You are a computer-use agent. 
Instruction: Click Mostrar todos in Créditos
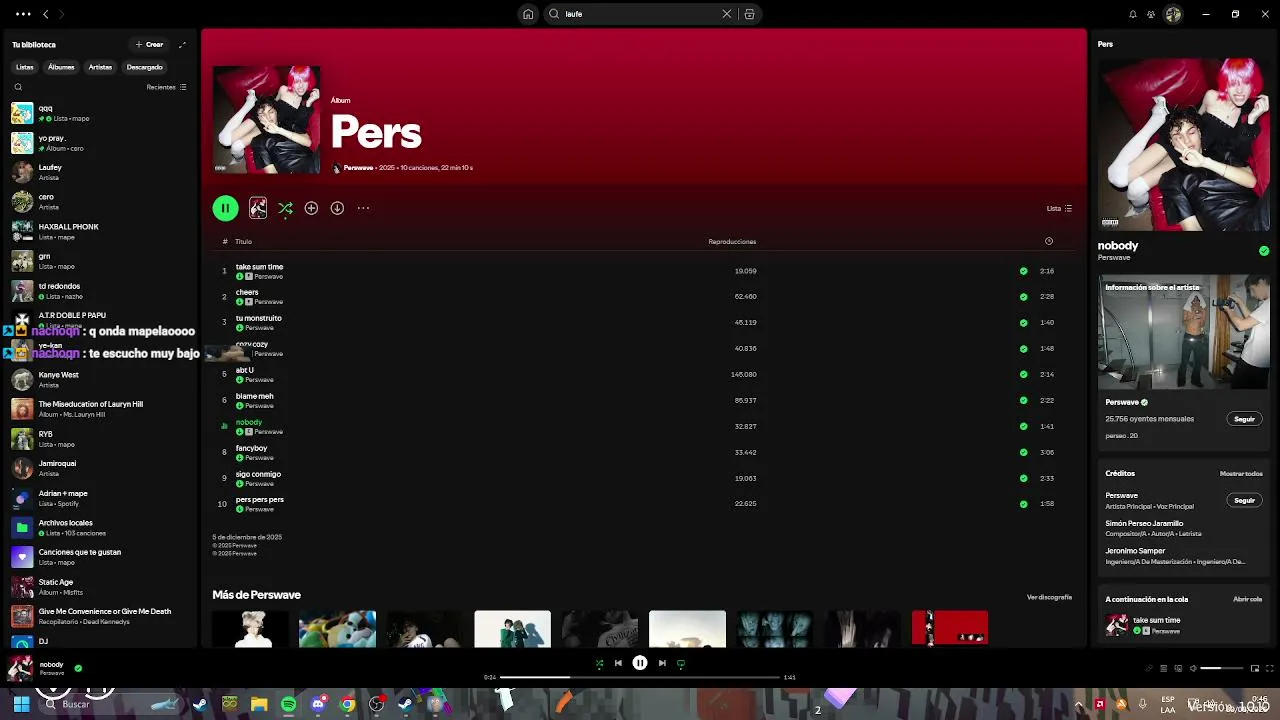tap(1241, 474)
